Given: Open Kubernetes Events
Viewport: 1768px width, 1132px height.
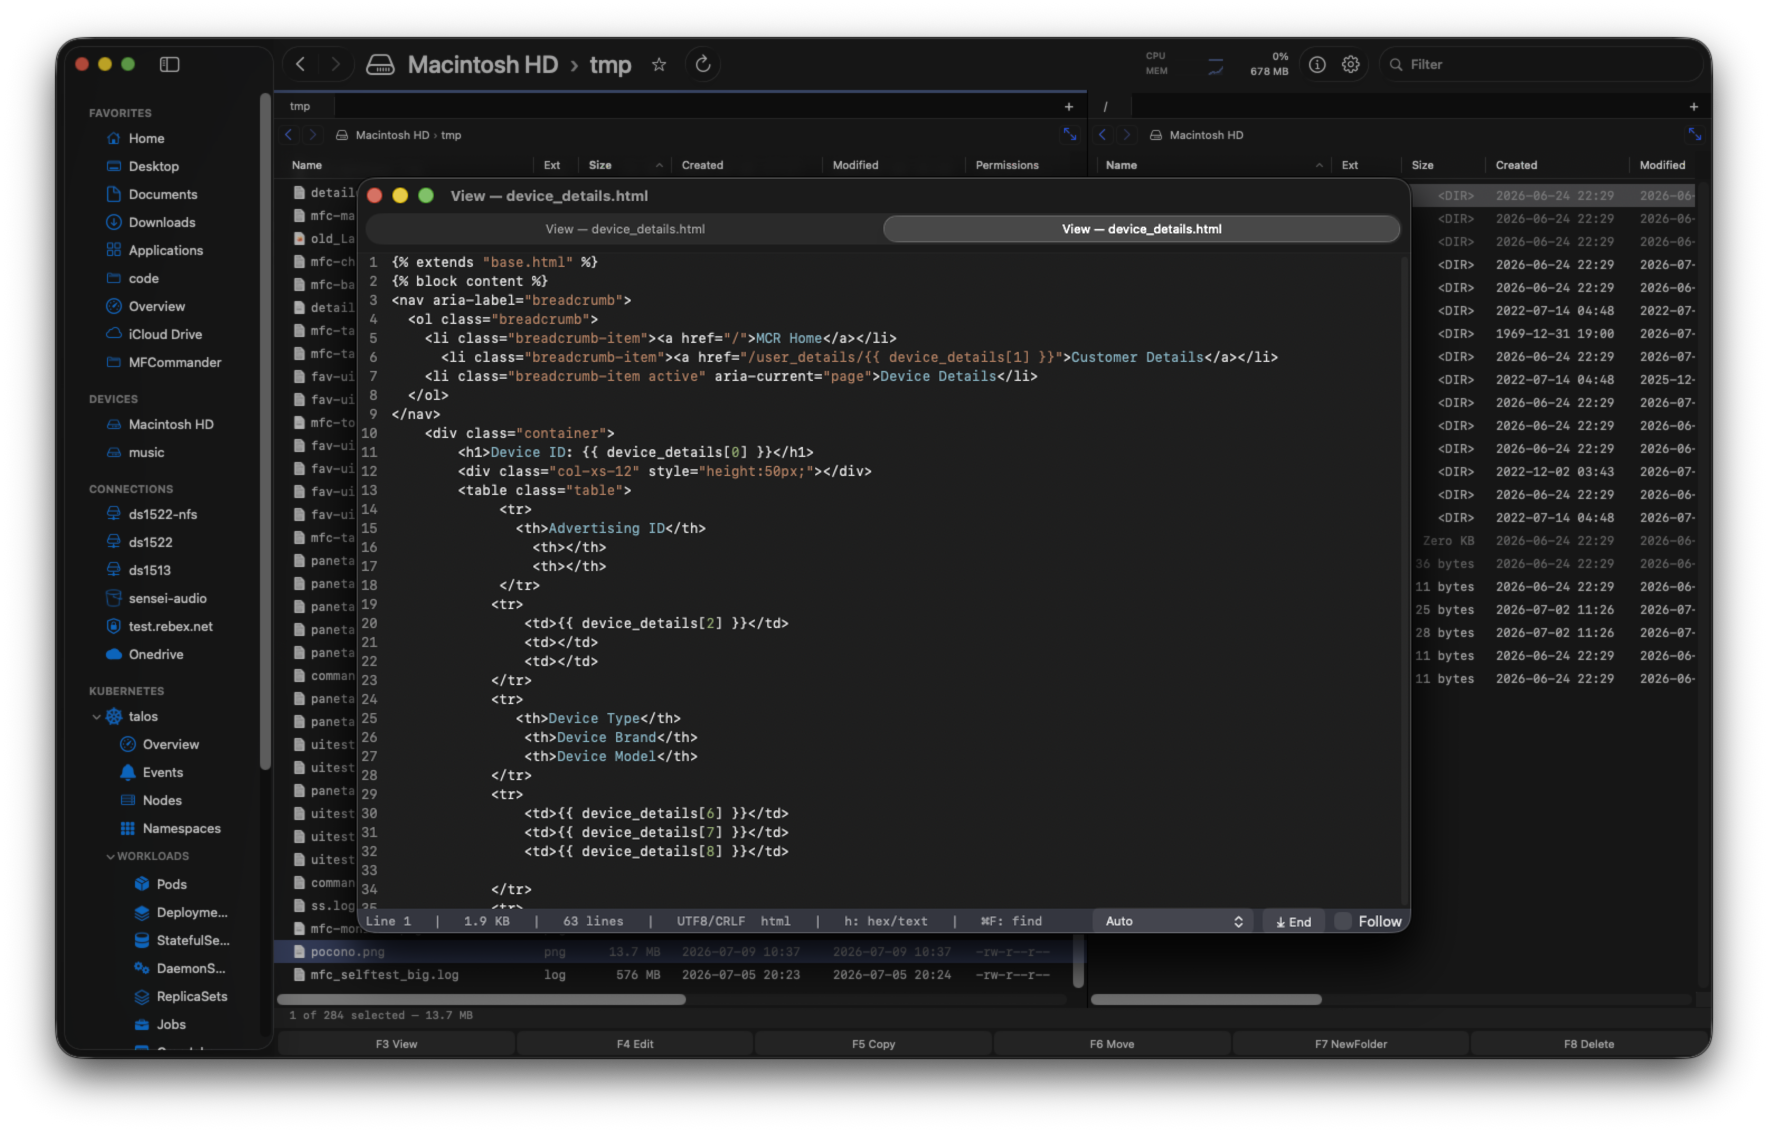Looking at the screenshot, I should pyautogui.click(x=162, y=772).
